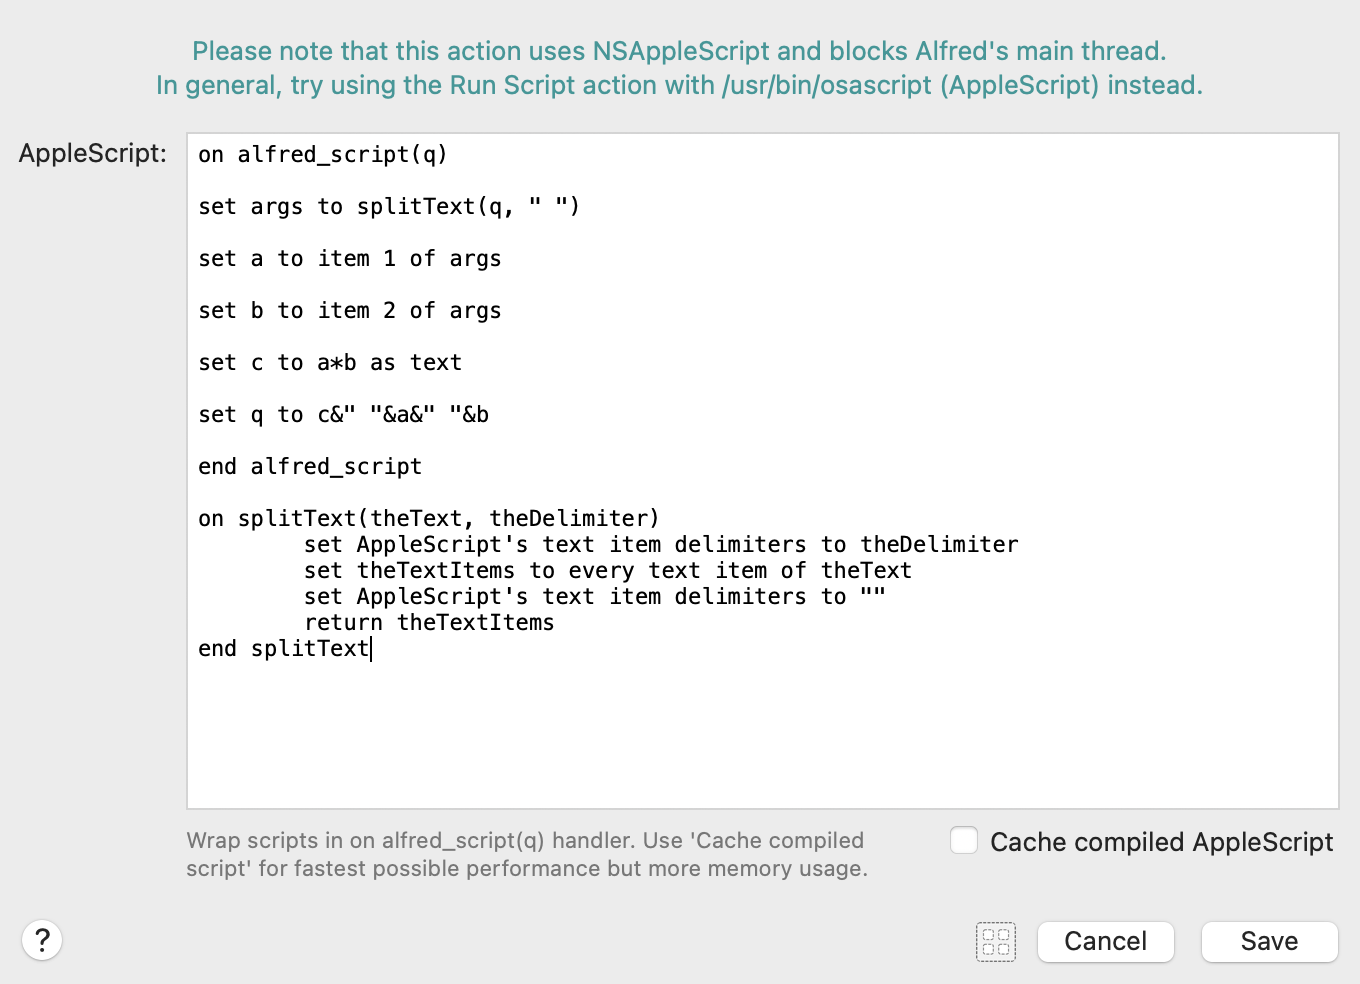Click the help question mark icon

click(41, 940)
